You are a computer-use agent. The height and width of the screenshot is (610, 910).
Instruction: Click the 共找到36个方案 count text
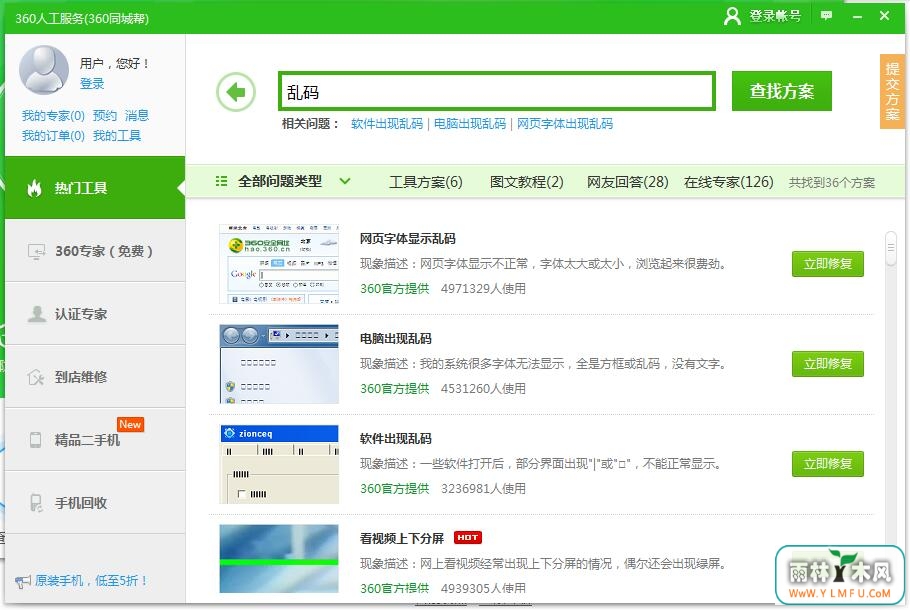point(832,183)
